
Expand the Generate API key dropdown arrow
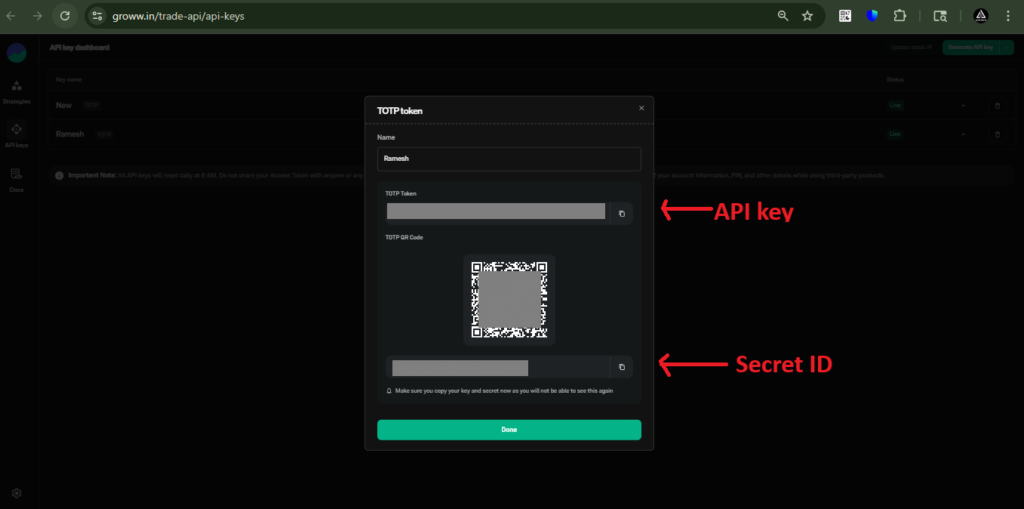1005,47
